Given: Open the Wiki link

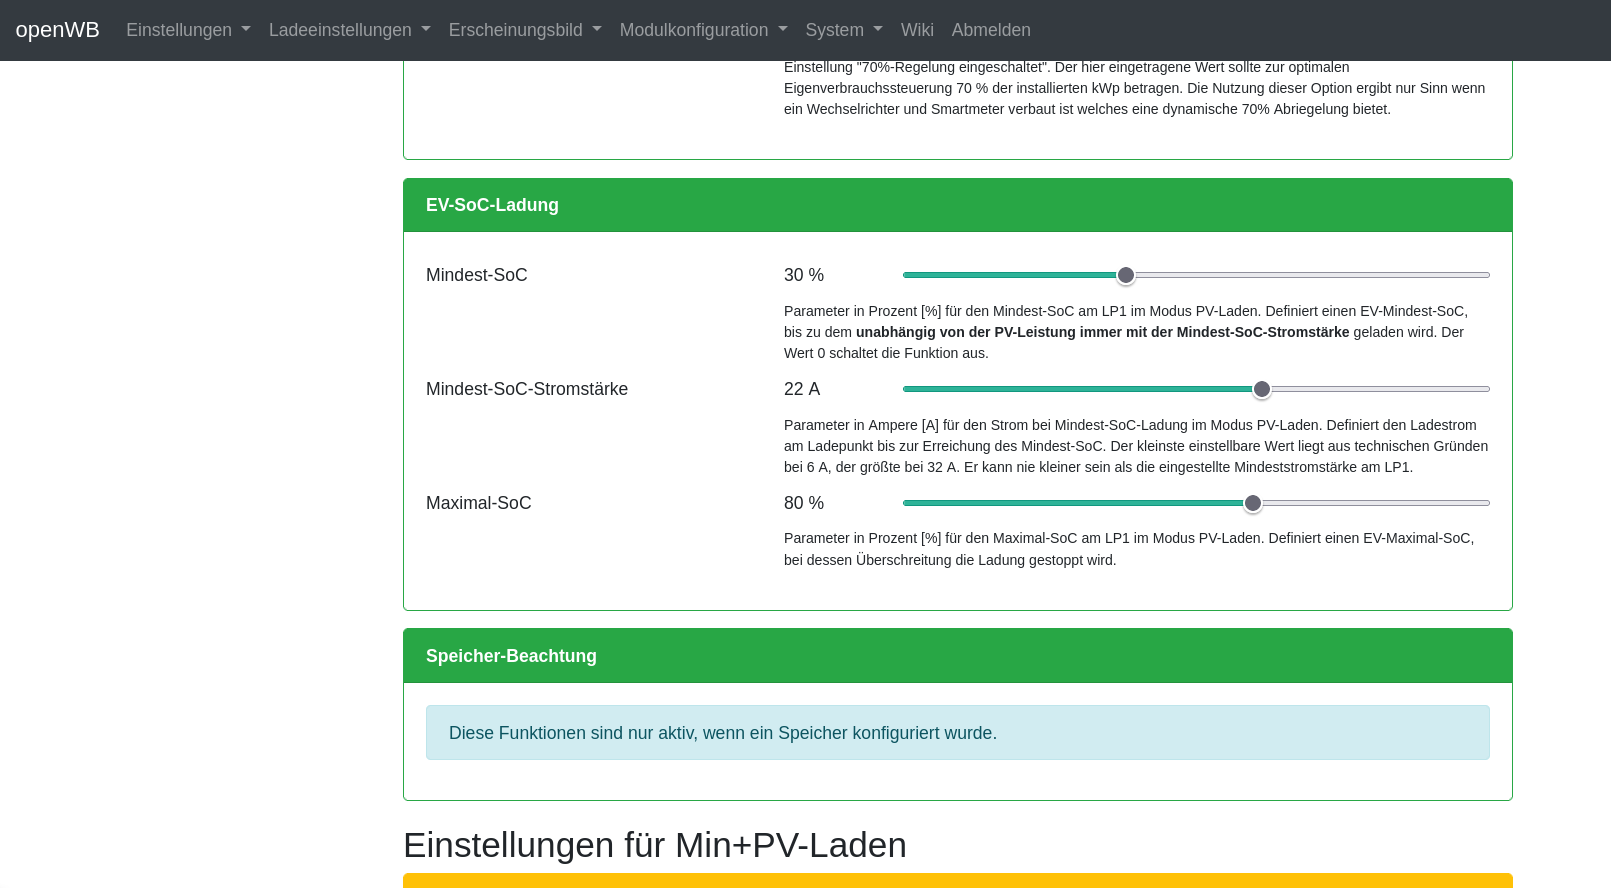Looking at the screenshot, I should [917, 30].
